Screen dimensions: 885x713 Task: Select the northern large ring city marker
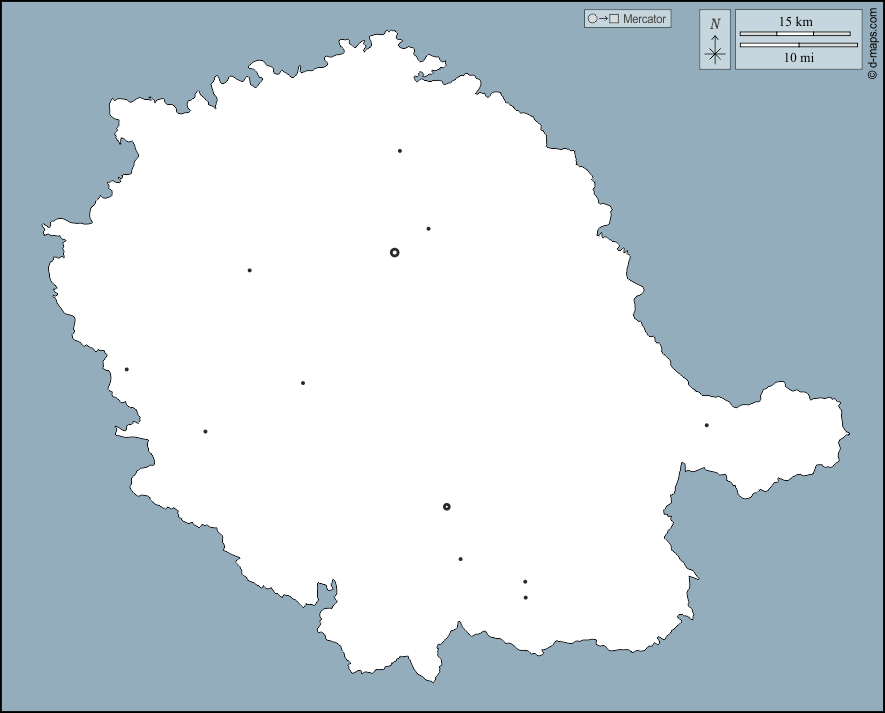coord(394,253)
